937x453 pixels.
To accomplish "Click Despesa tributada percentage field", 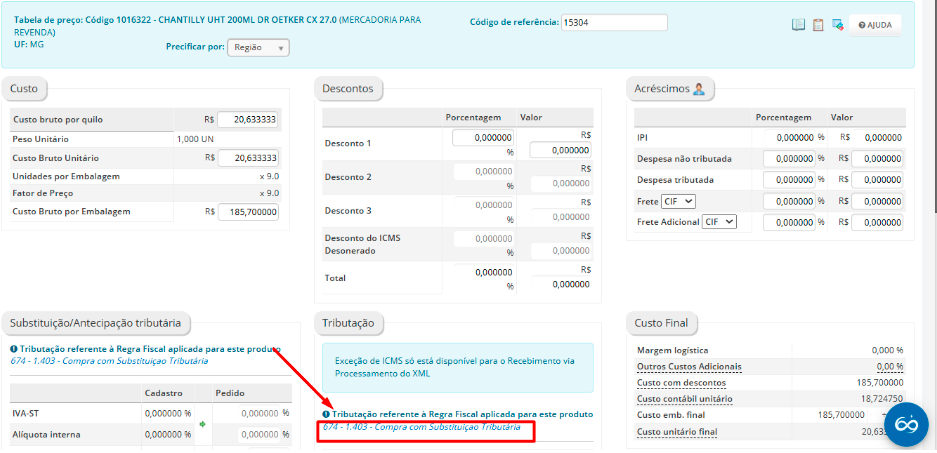I will coord(788,180).
